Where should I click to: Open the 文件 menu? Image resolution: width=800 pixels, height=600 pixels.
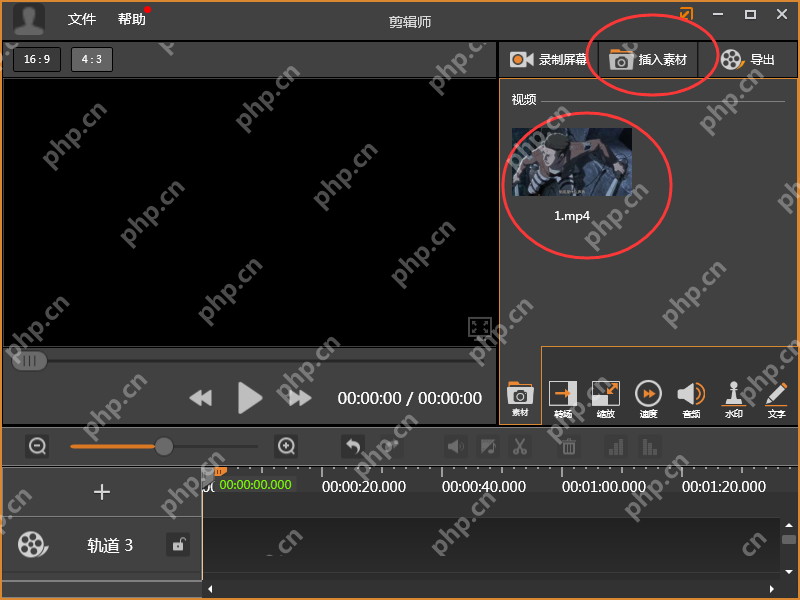click(82, 19)
